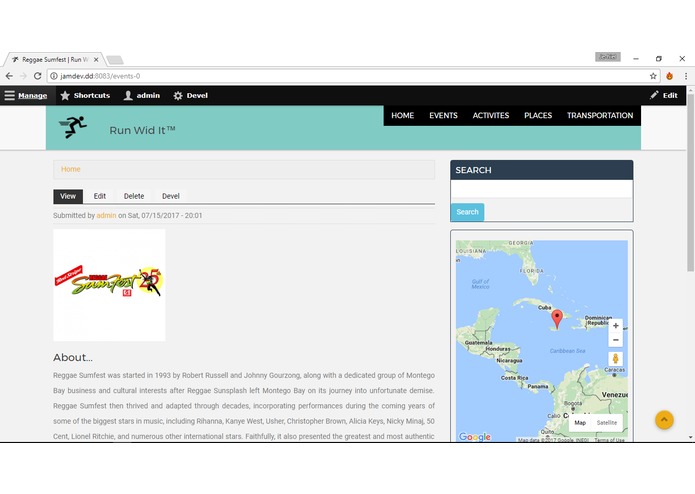Zoom out the map with minus button
This screenshot has height=494, width=695.
616,340
